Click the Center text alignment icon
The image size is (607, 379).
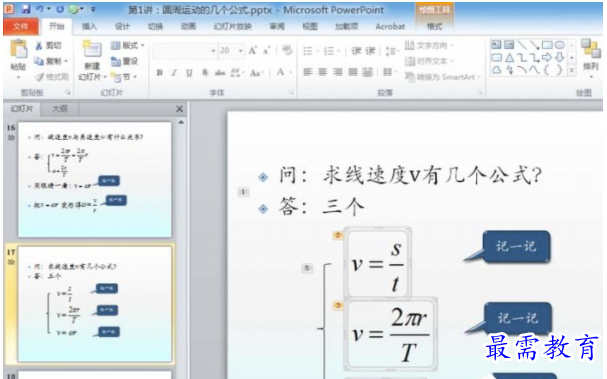coord(322,72)
